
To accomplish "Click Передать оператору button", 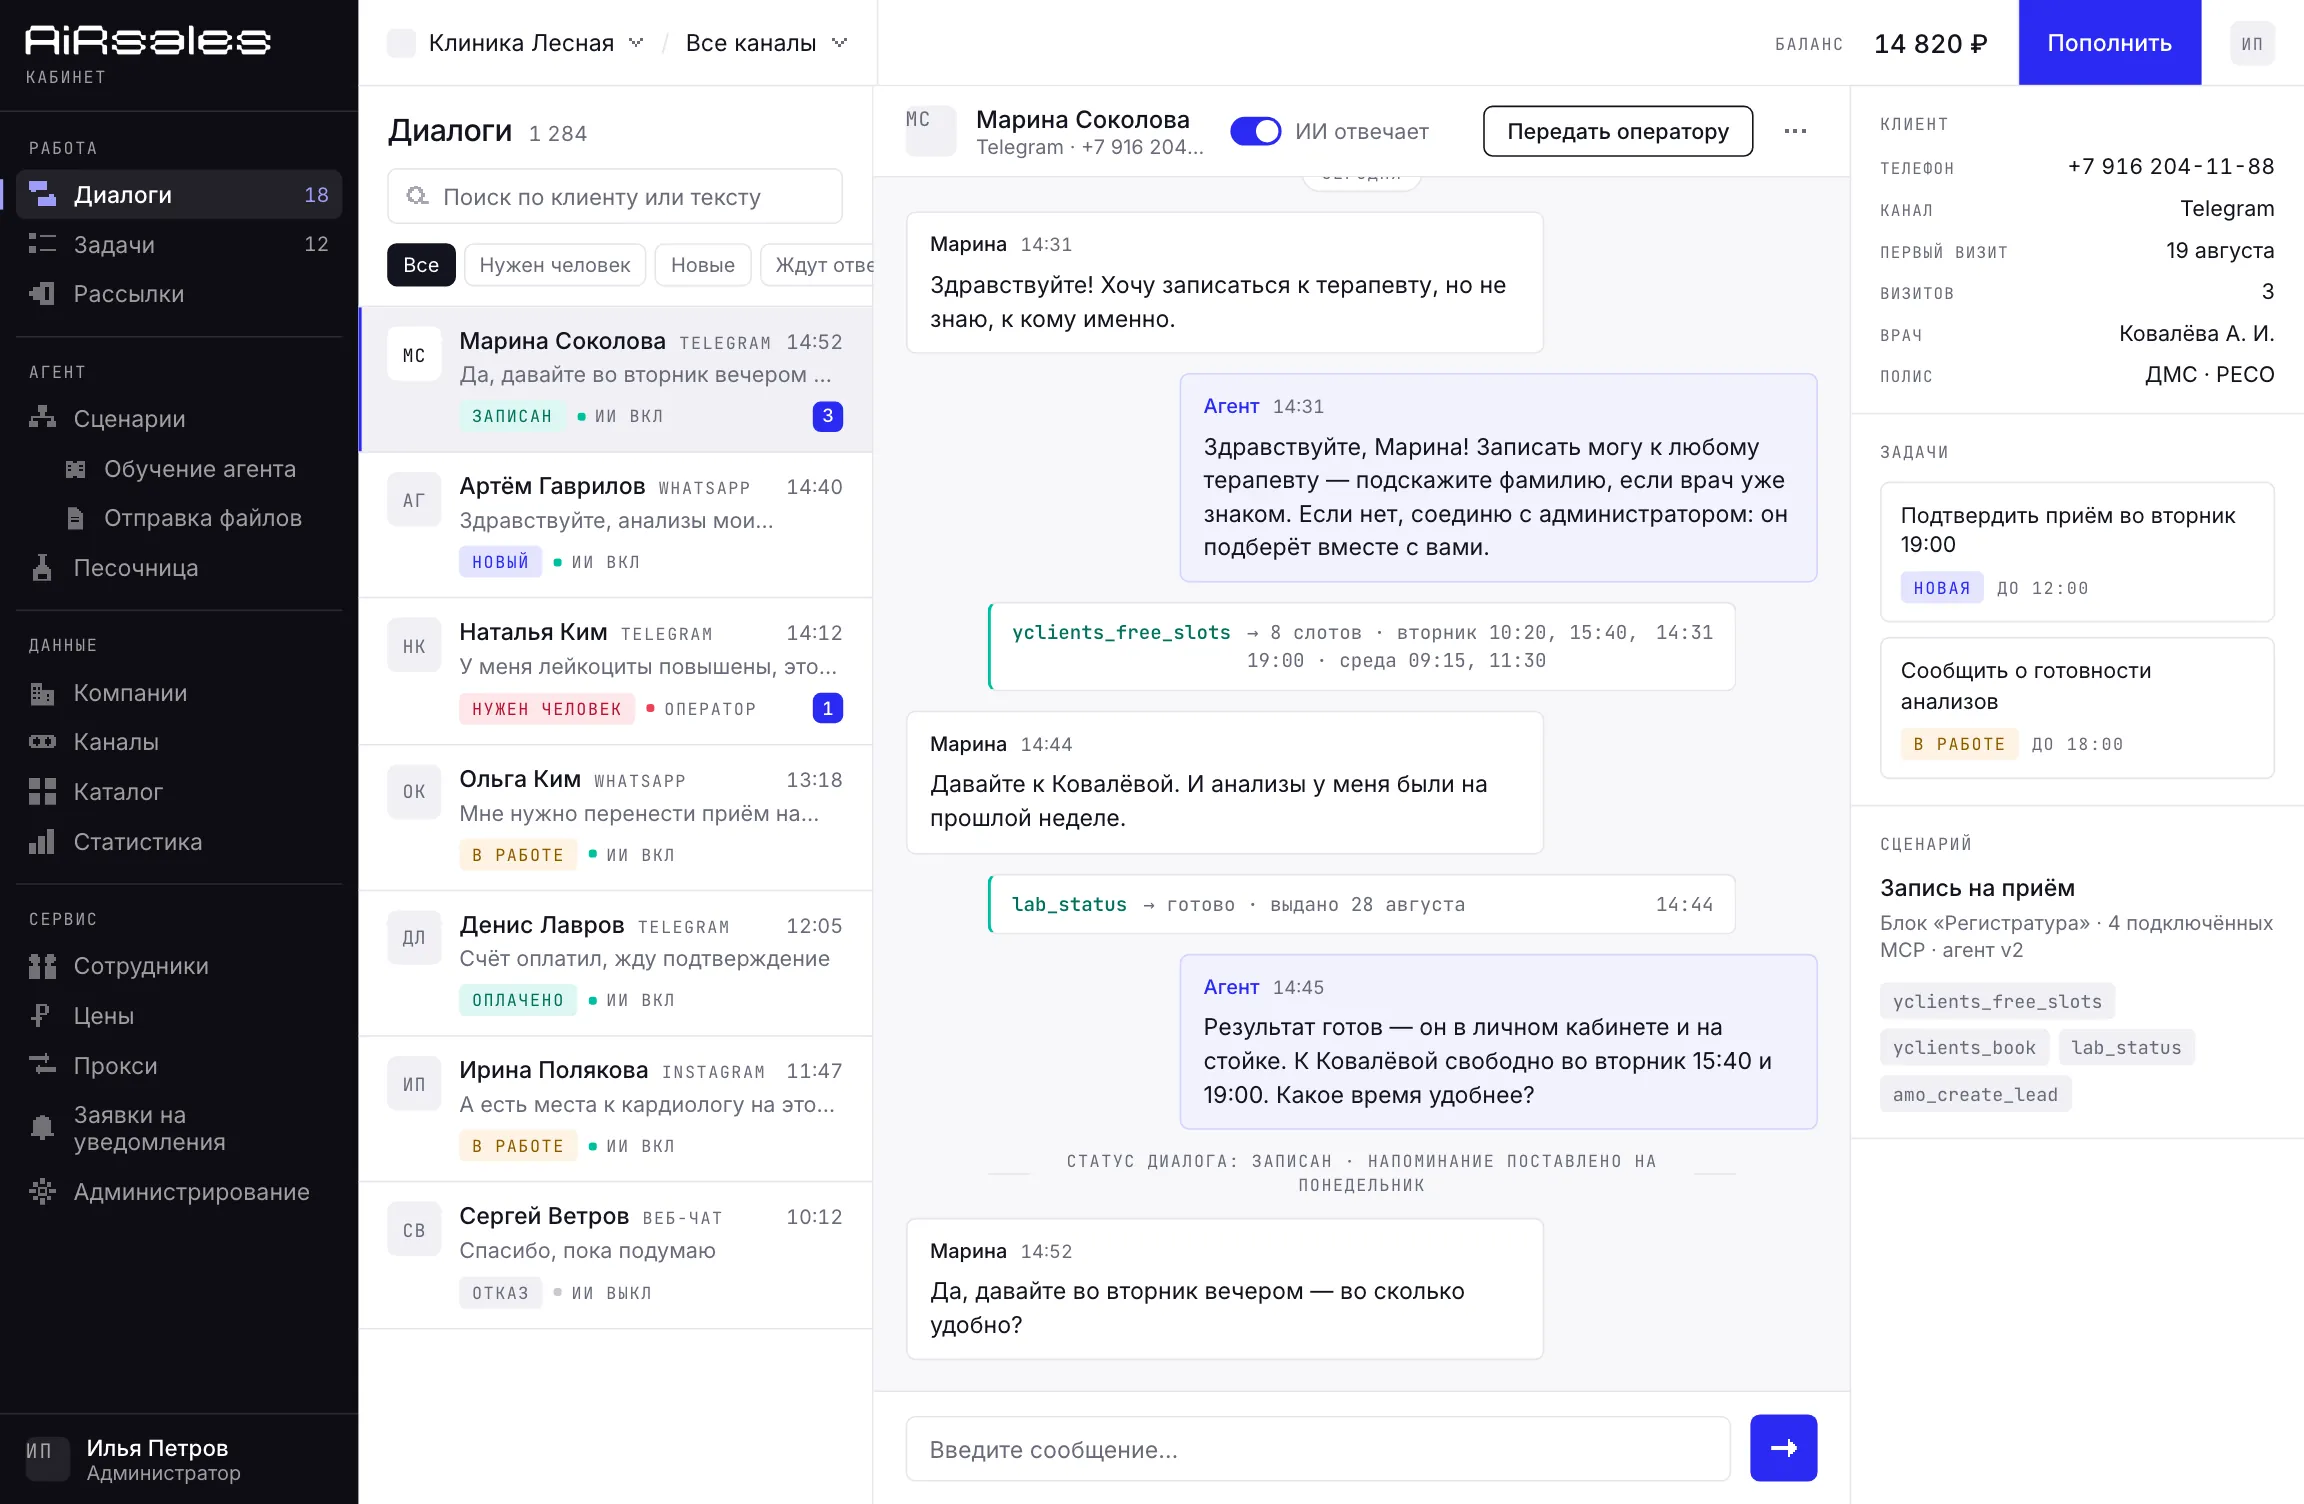I will 1617,131.
